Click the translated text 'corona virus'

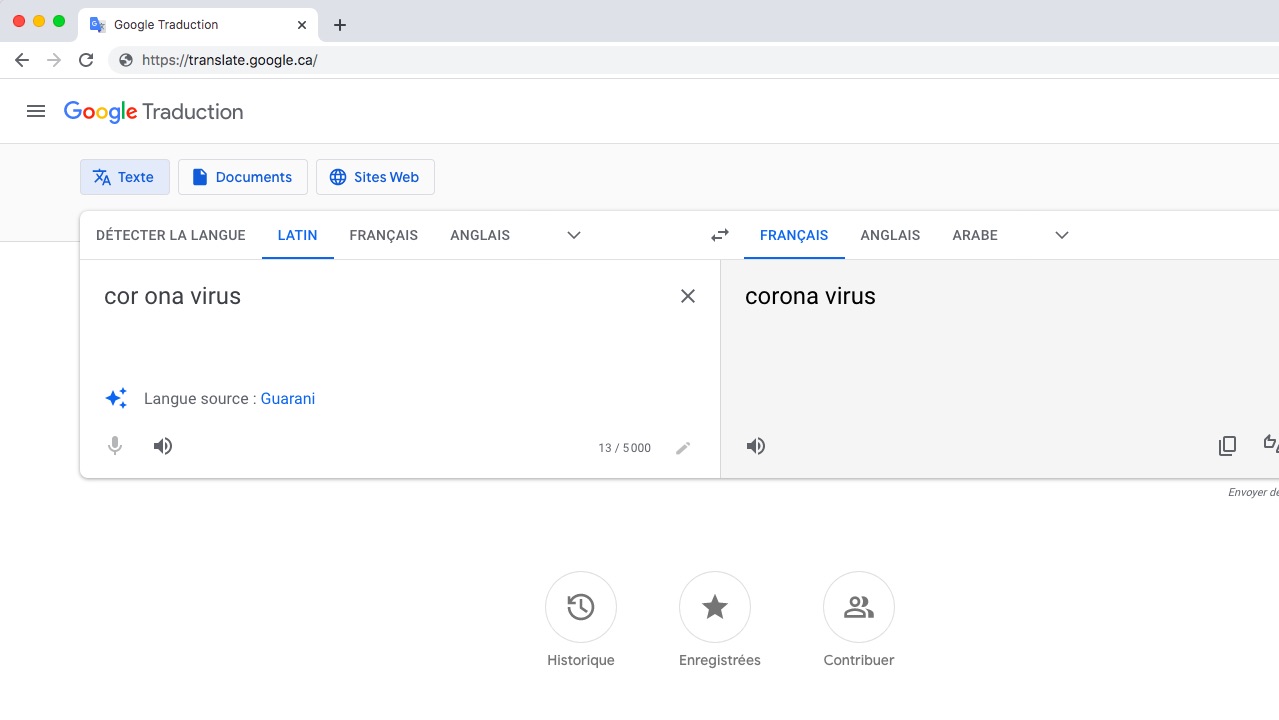[x=810, y=296]
